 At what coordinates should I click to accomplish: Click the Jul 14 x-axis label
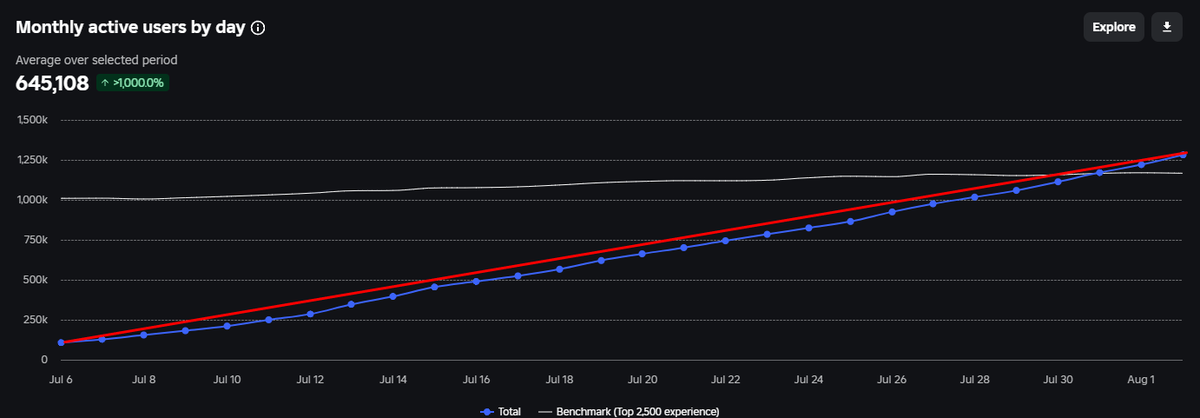(393, 380)
